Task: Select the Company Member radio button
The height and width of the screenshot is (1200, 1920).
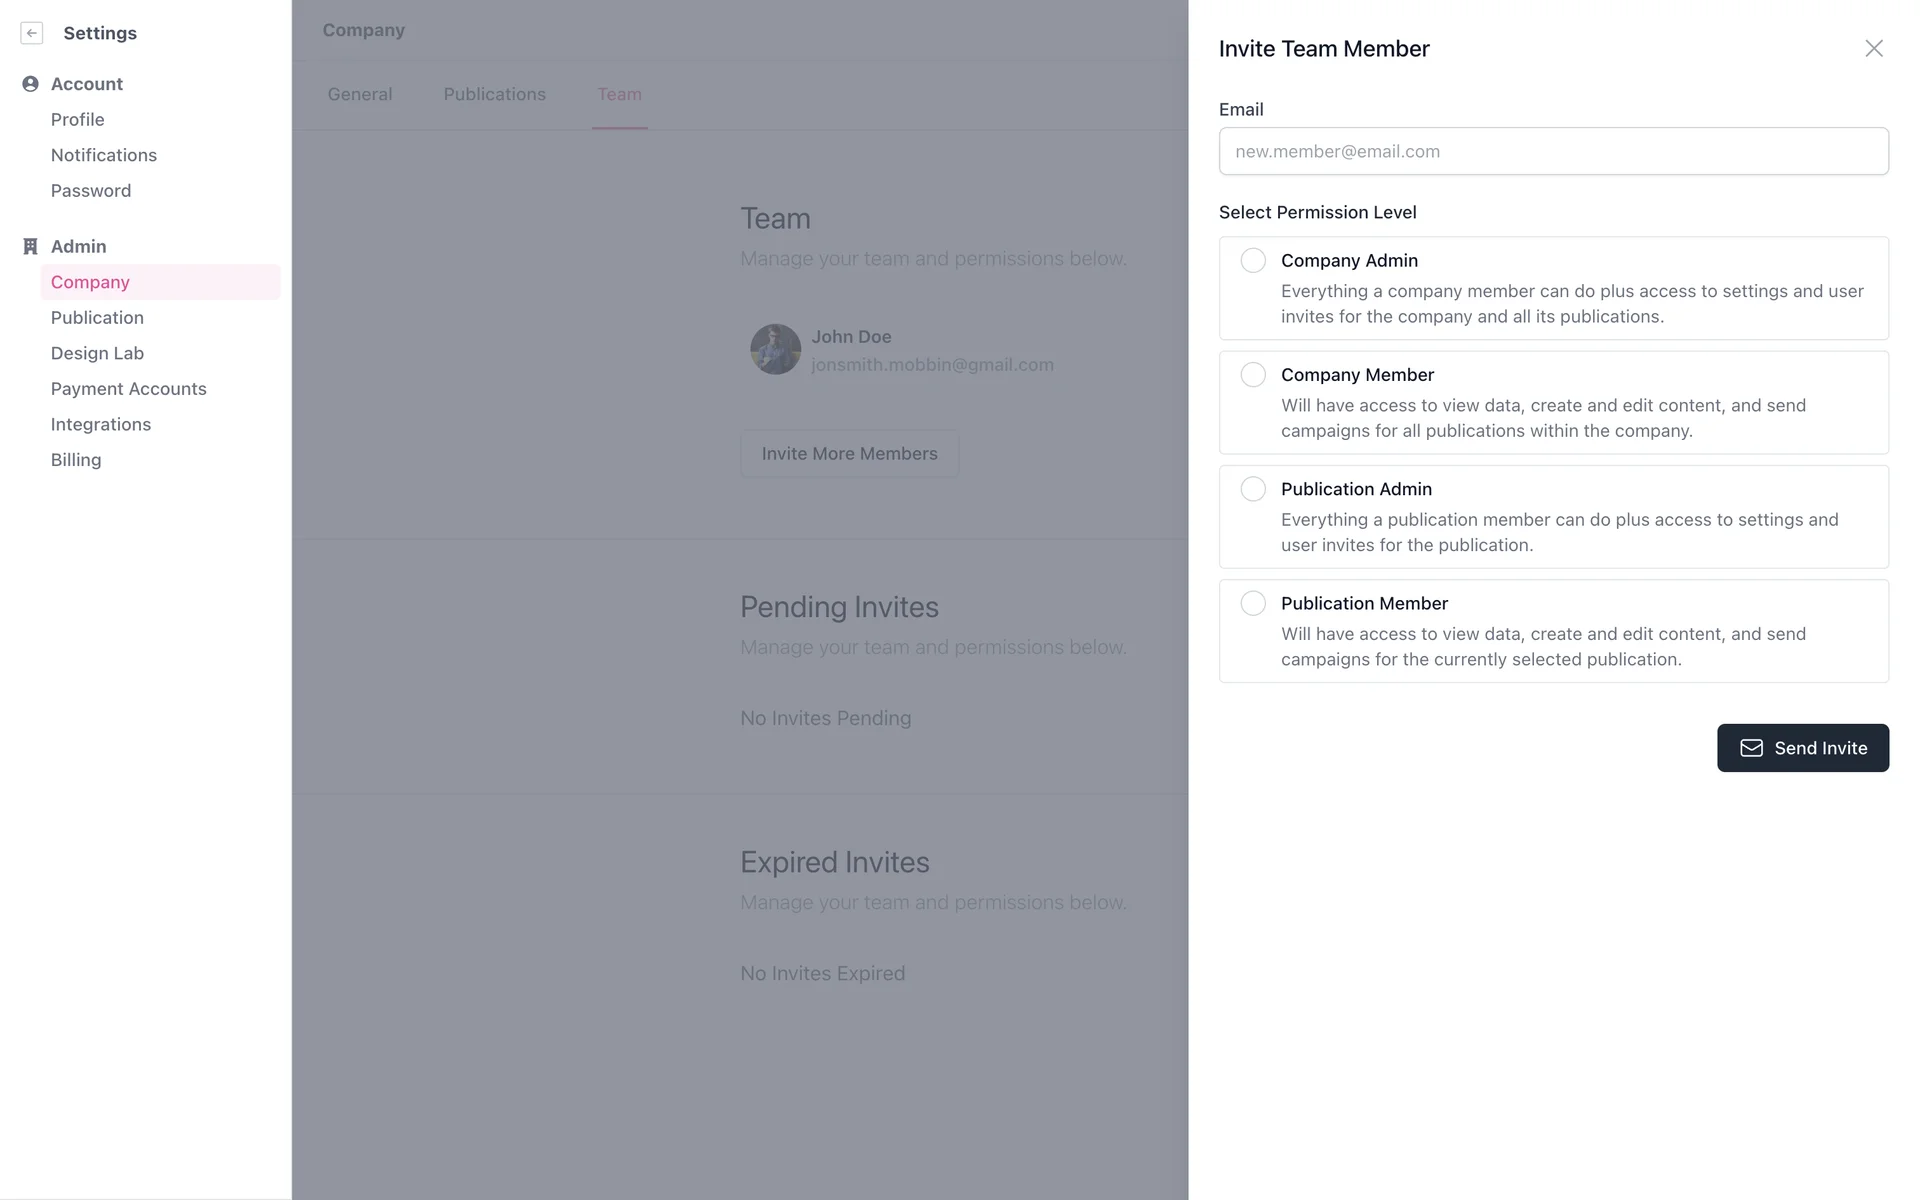Action: tap(1253, 375)
